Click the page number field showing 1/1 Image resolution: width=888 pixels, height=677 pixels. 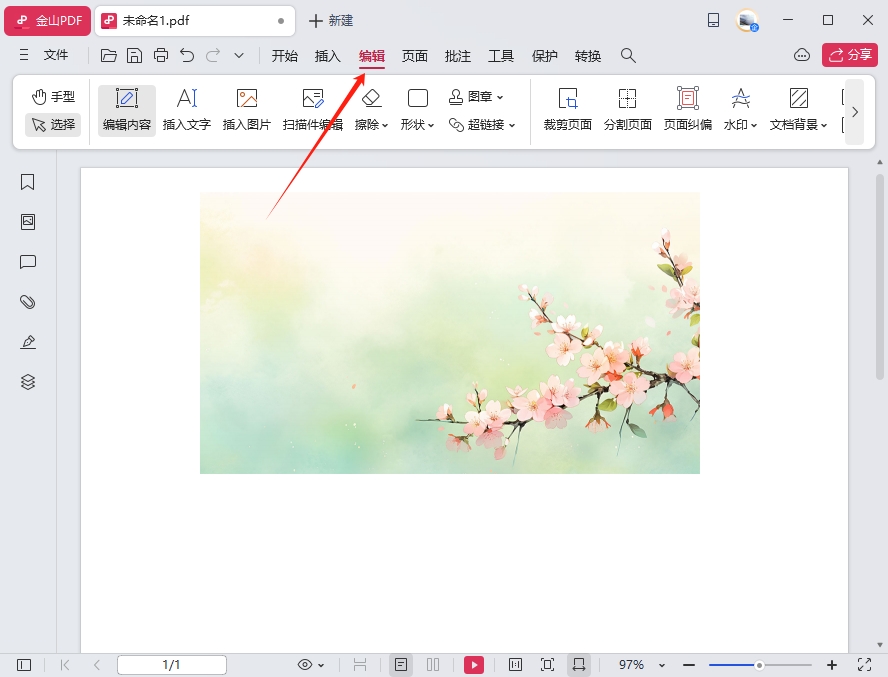point(171,665)
